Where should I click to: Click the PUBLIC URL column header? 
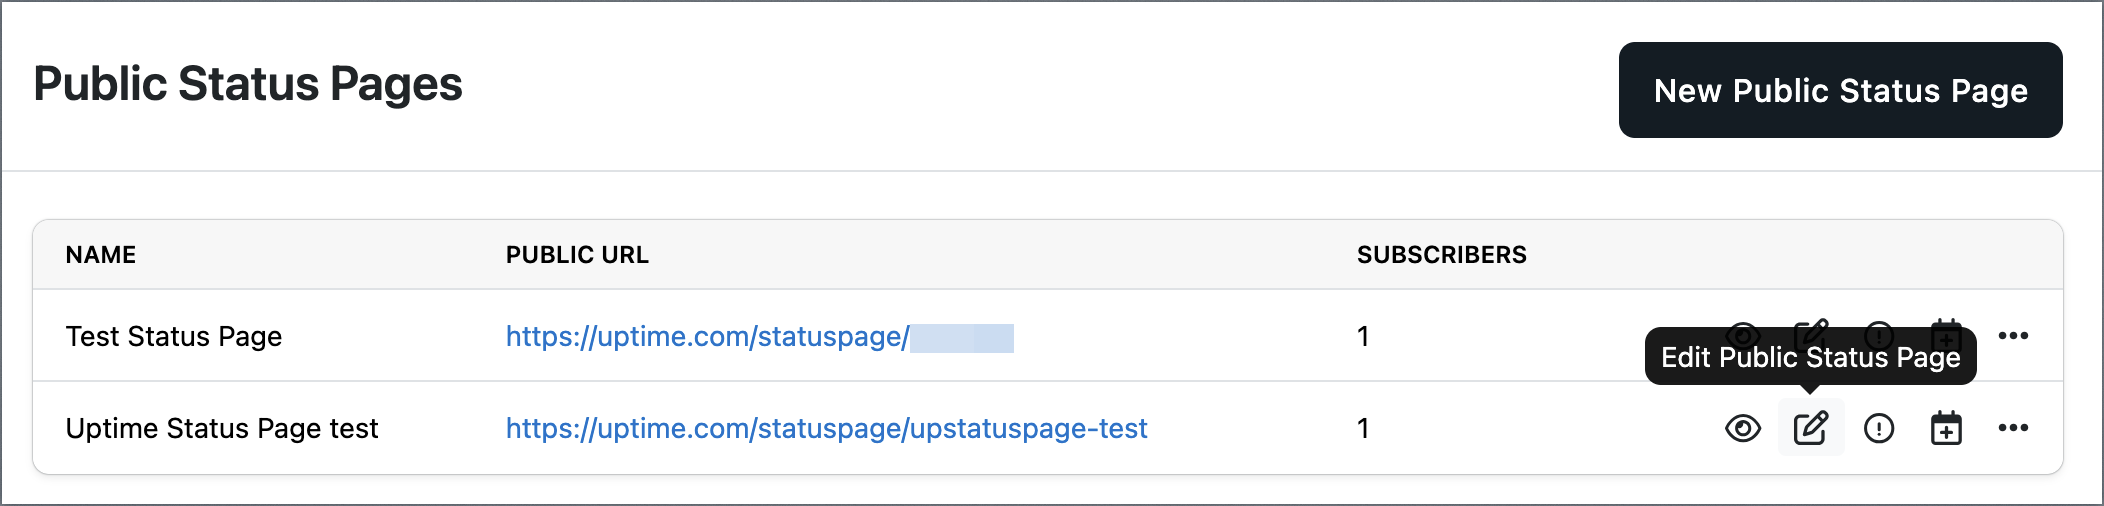click(577, 255)
